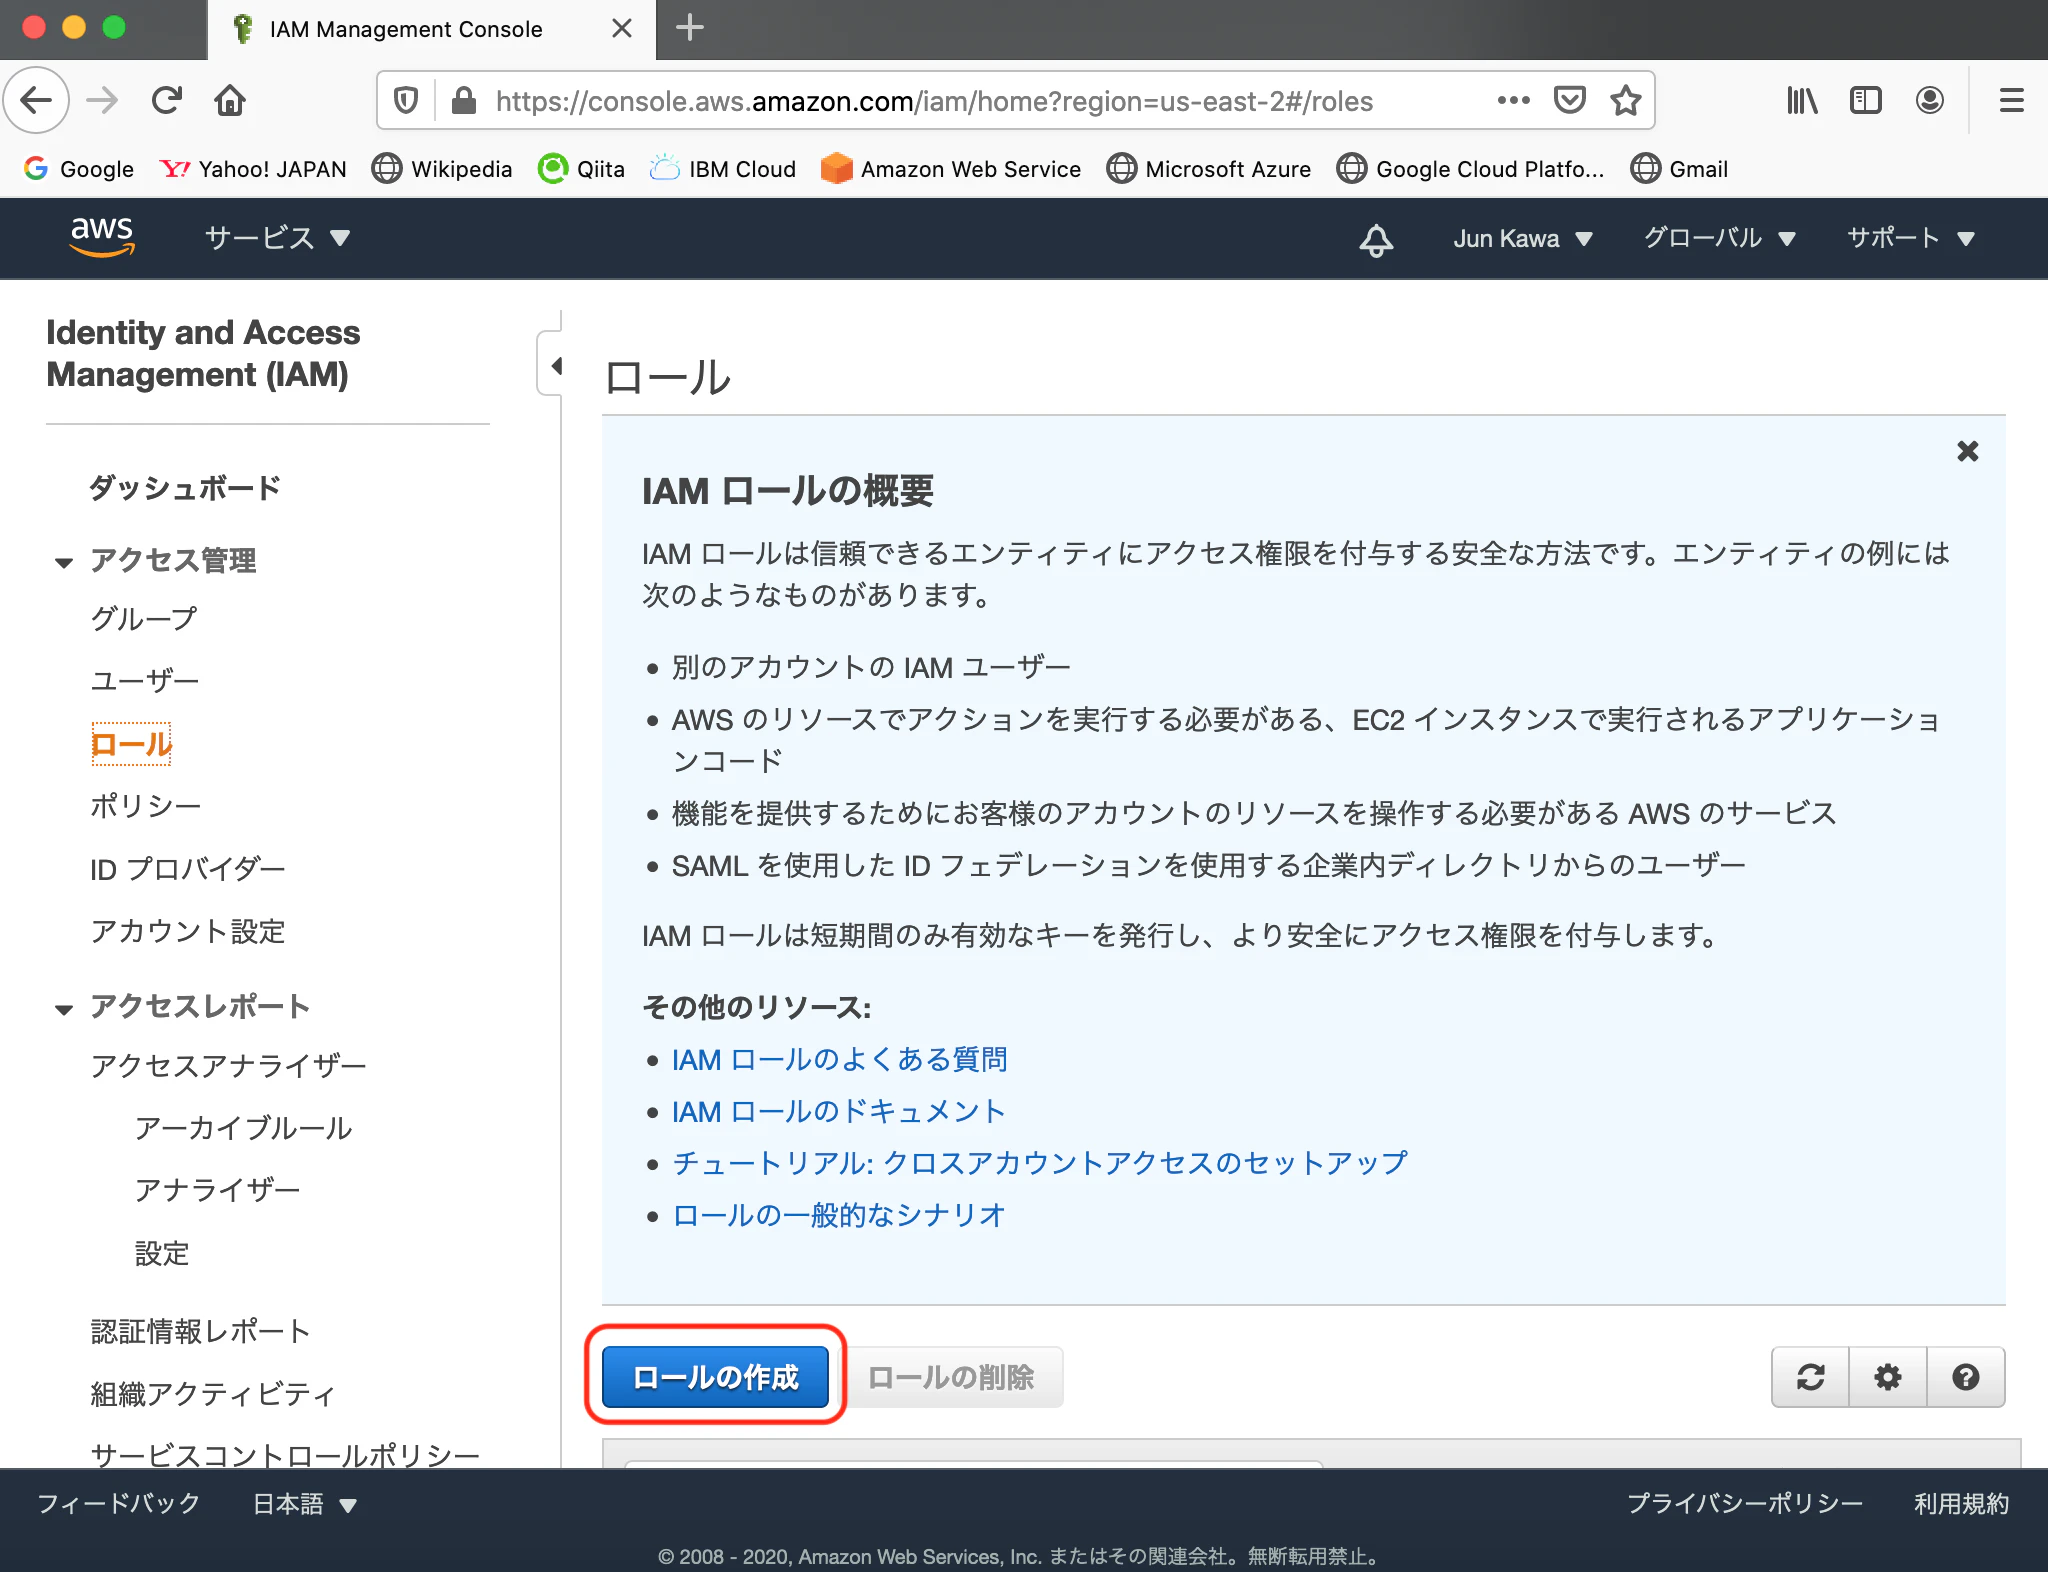This screenshot has height=1572, width=2048.
Task: Reload the page with the refresh icon
Action: [166, 100]
